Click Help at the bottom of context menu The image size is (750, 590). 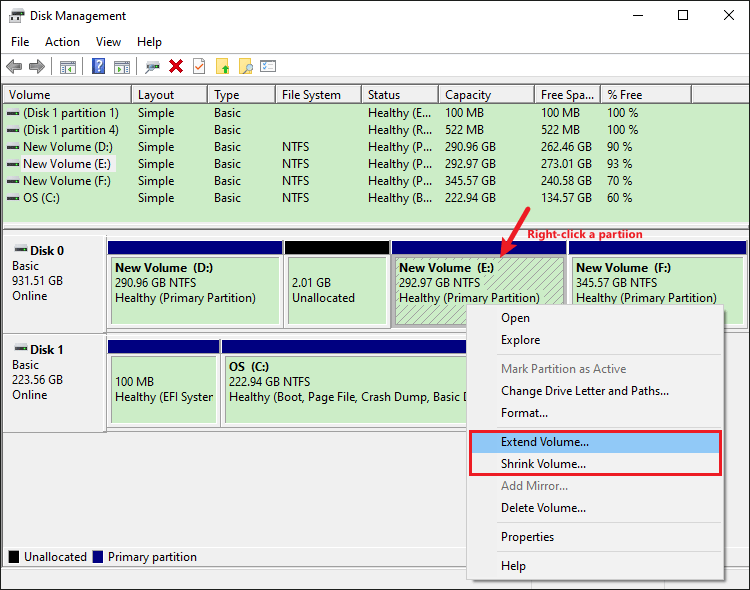tap(595, 566)
